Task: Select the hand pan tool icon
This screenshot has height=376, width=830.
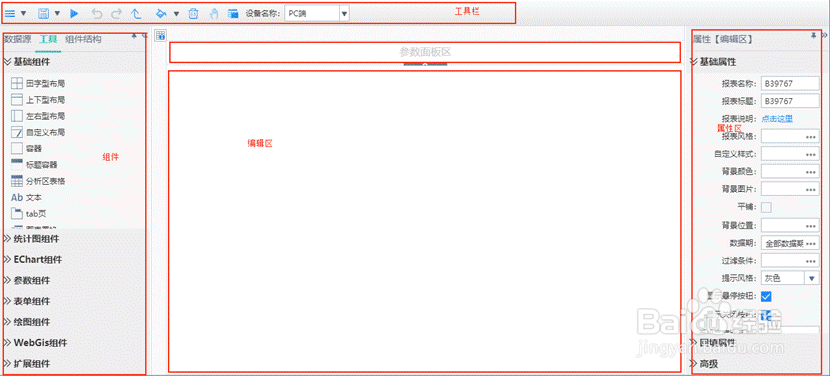Action: tap(213, 13)
